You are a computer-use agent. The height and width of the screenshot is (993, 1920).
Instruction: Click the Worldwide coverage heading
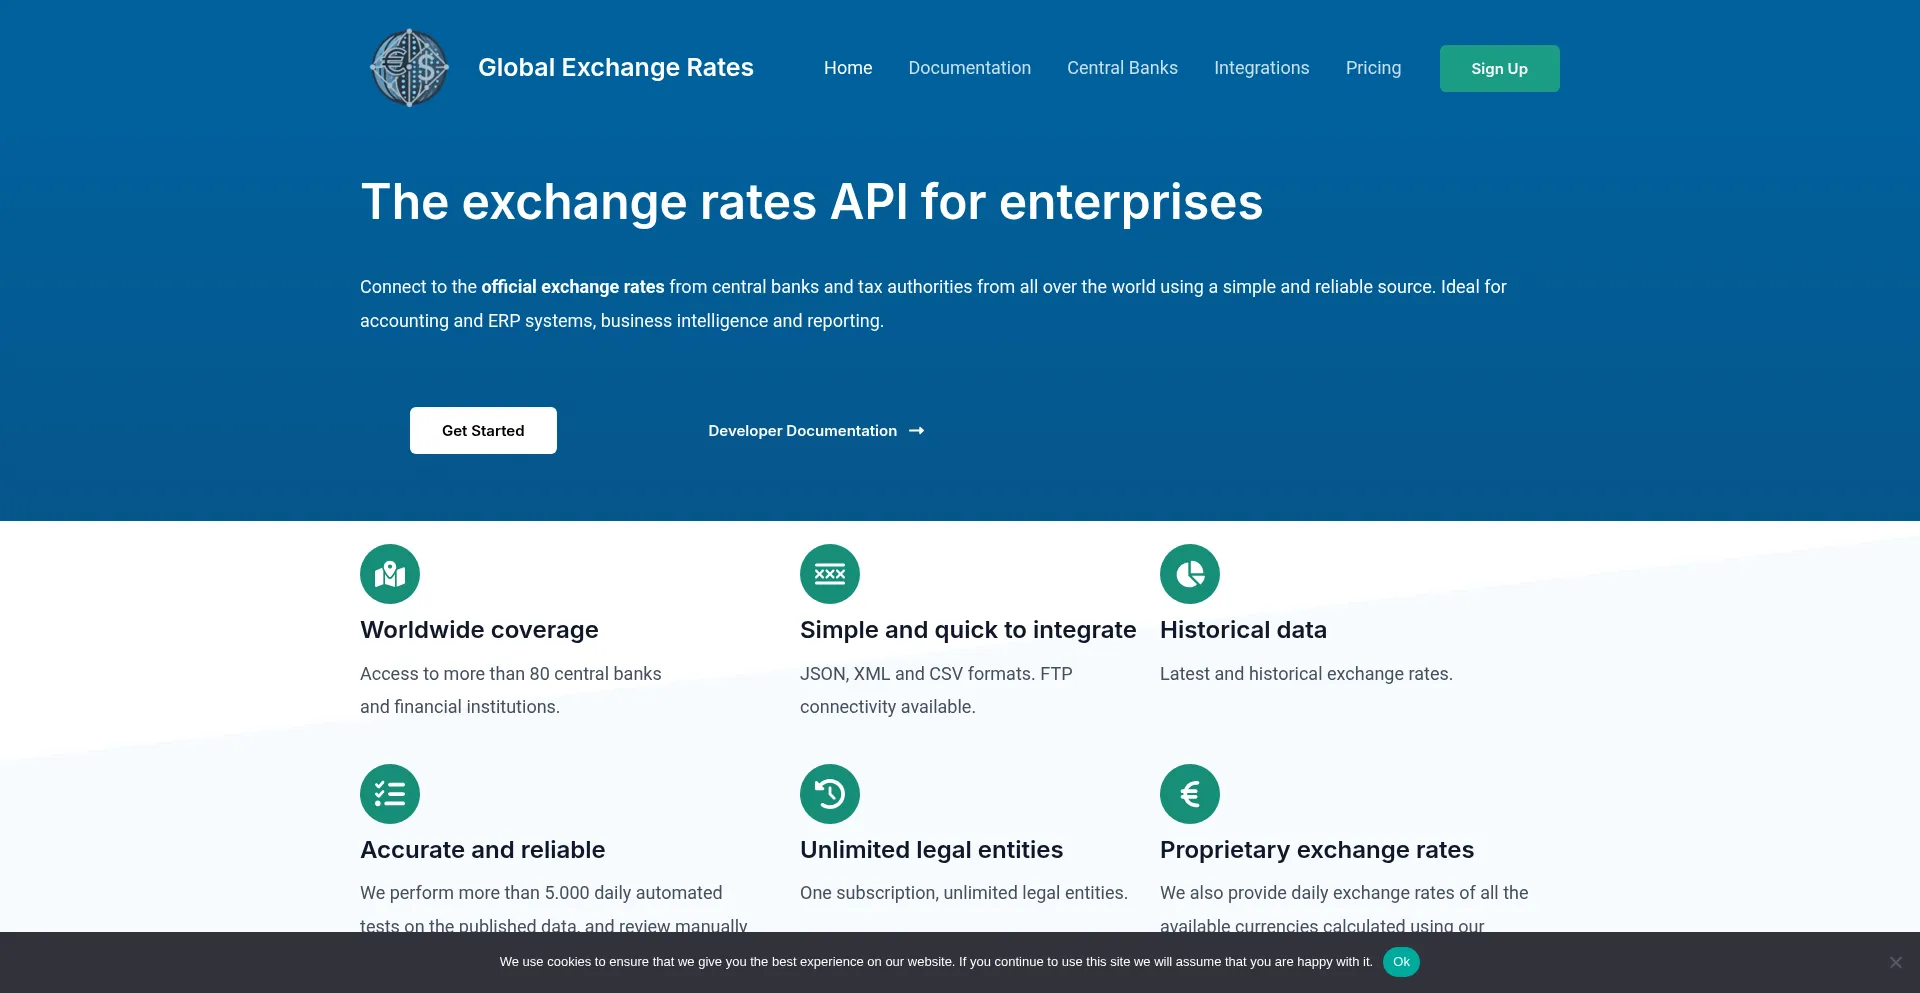(x=479, y=630)
